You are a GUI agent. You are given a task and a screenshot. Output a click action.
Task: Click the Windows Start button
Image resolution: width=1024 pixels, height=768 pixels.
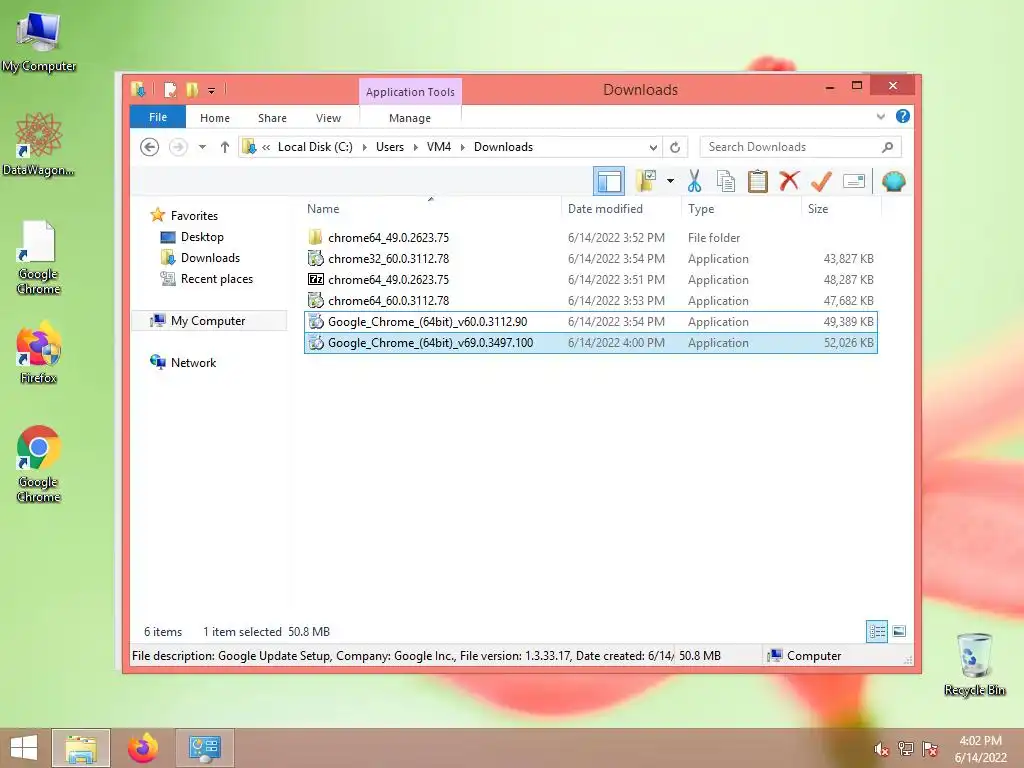coord(24,748)
